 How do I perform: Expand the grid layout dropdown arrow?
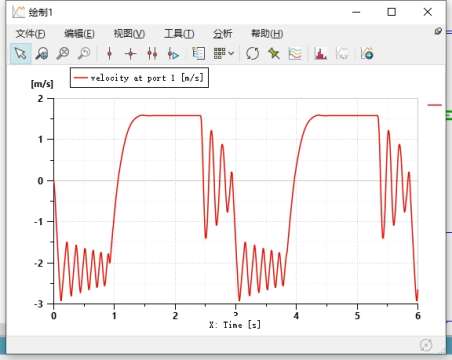point(231,53)
